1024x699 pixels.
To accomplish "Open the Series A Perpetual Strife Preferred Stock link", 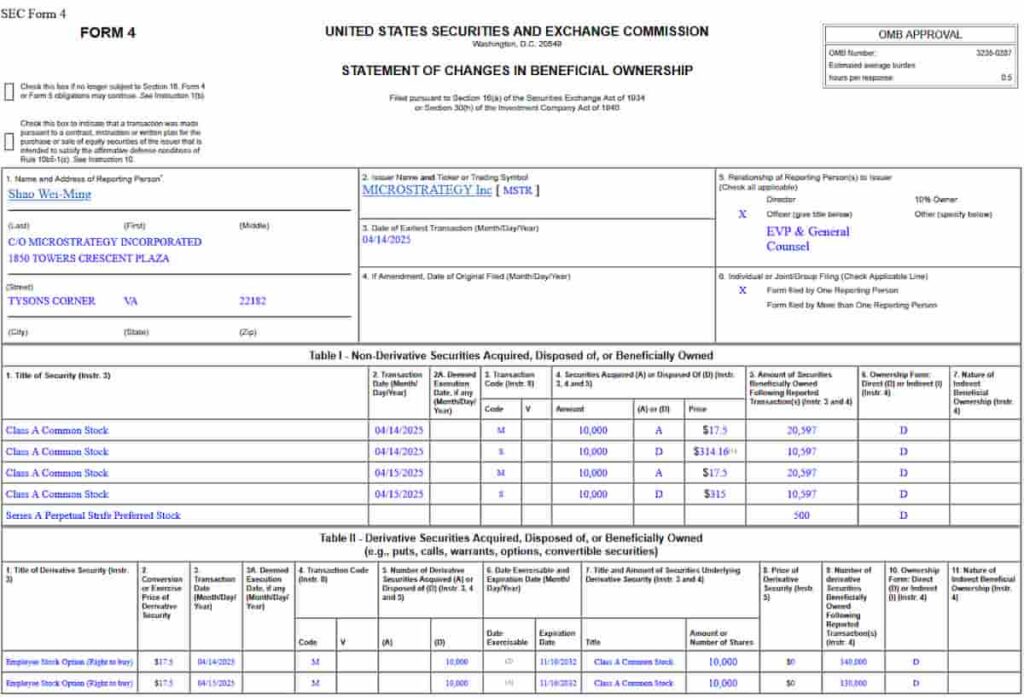I will tap(90, 515).
